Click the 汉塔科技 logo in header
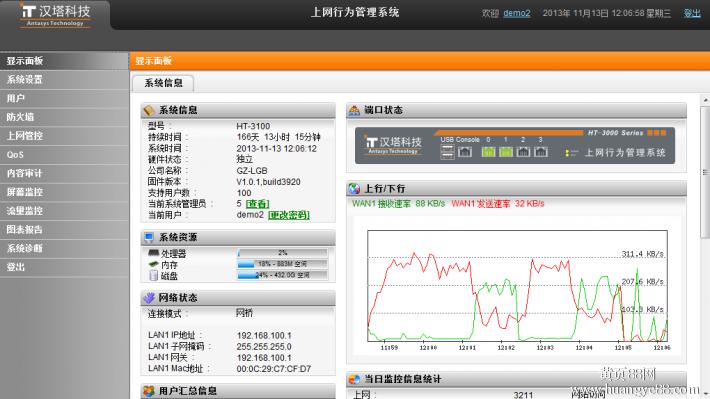 click(56, 15)
